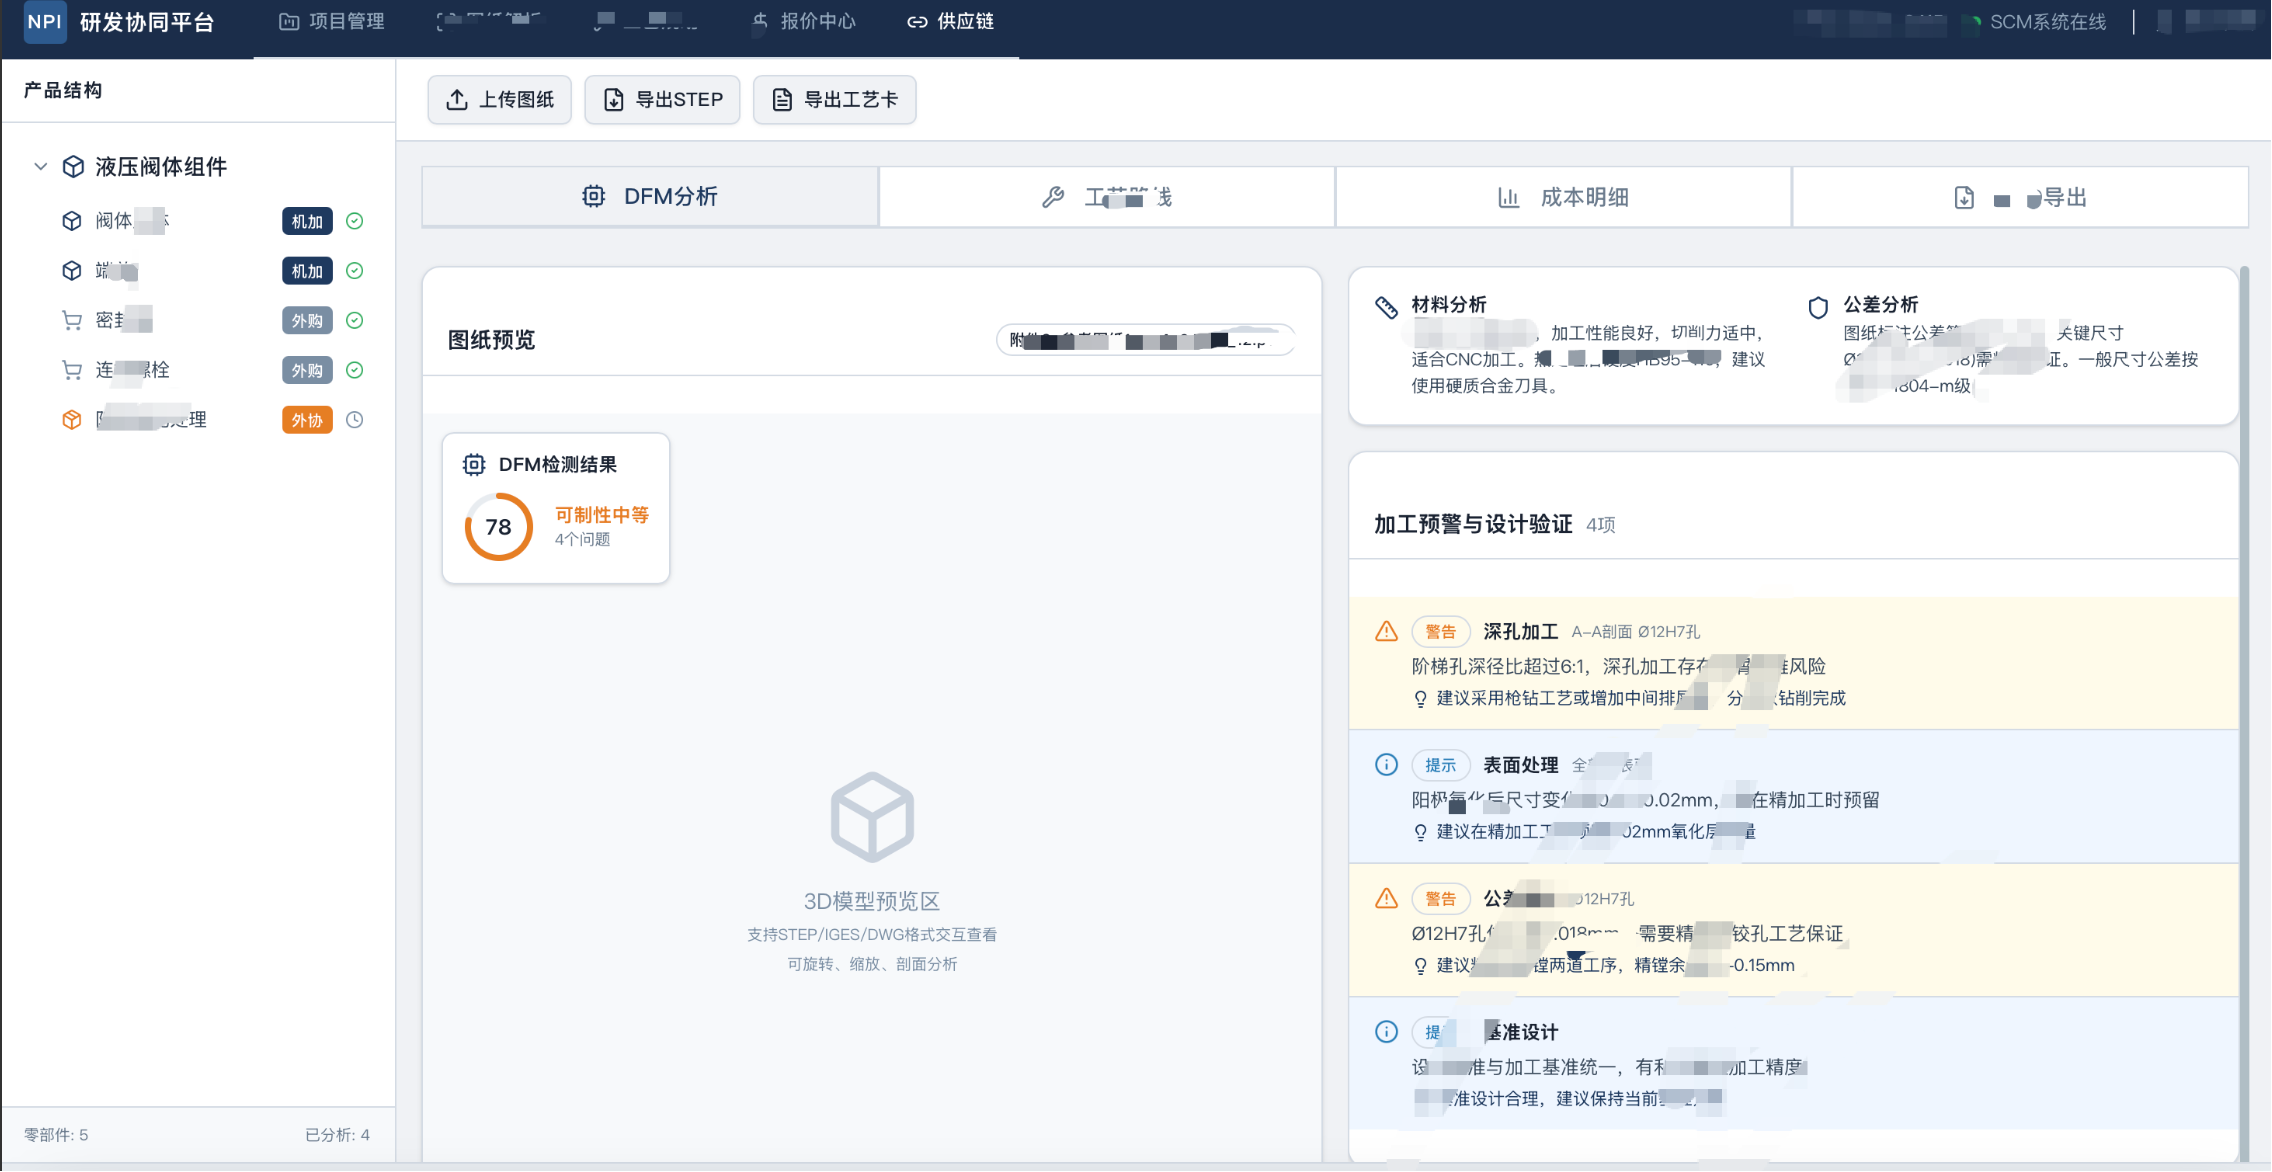This screenshot has width=2272, height=1172.
Task: Open the export tab with file icon
Action: pyautogui.click(x=2020, y=198)
